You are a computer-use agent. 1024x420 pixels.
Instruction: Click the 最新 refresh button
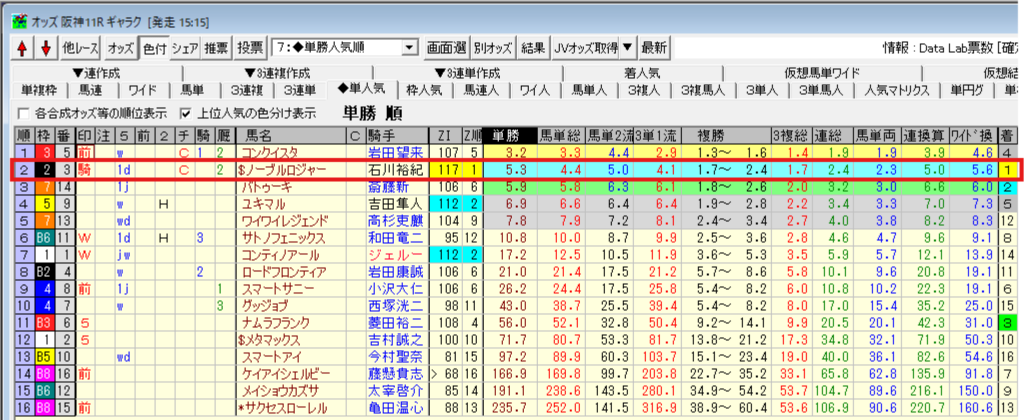click(654, 48)
